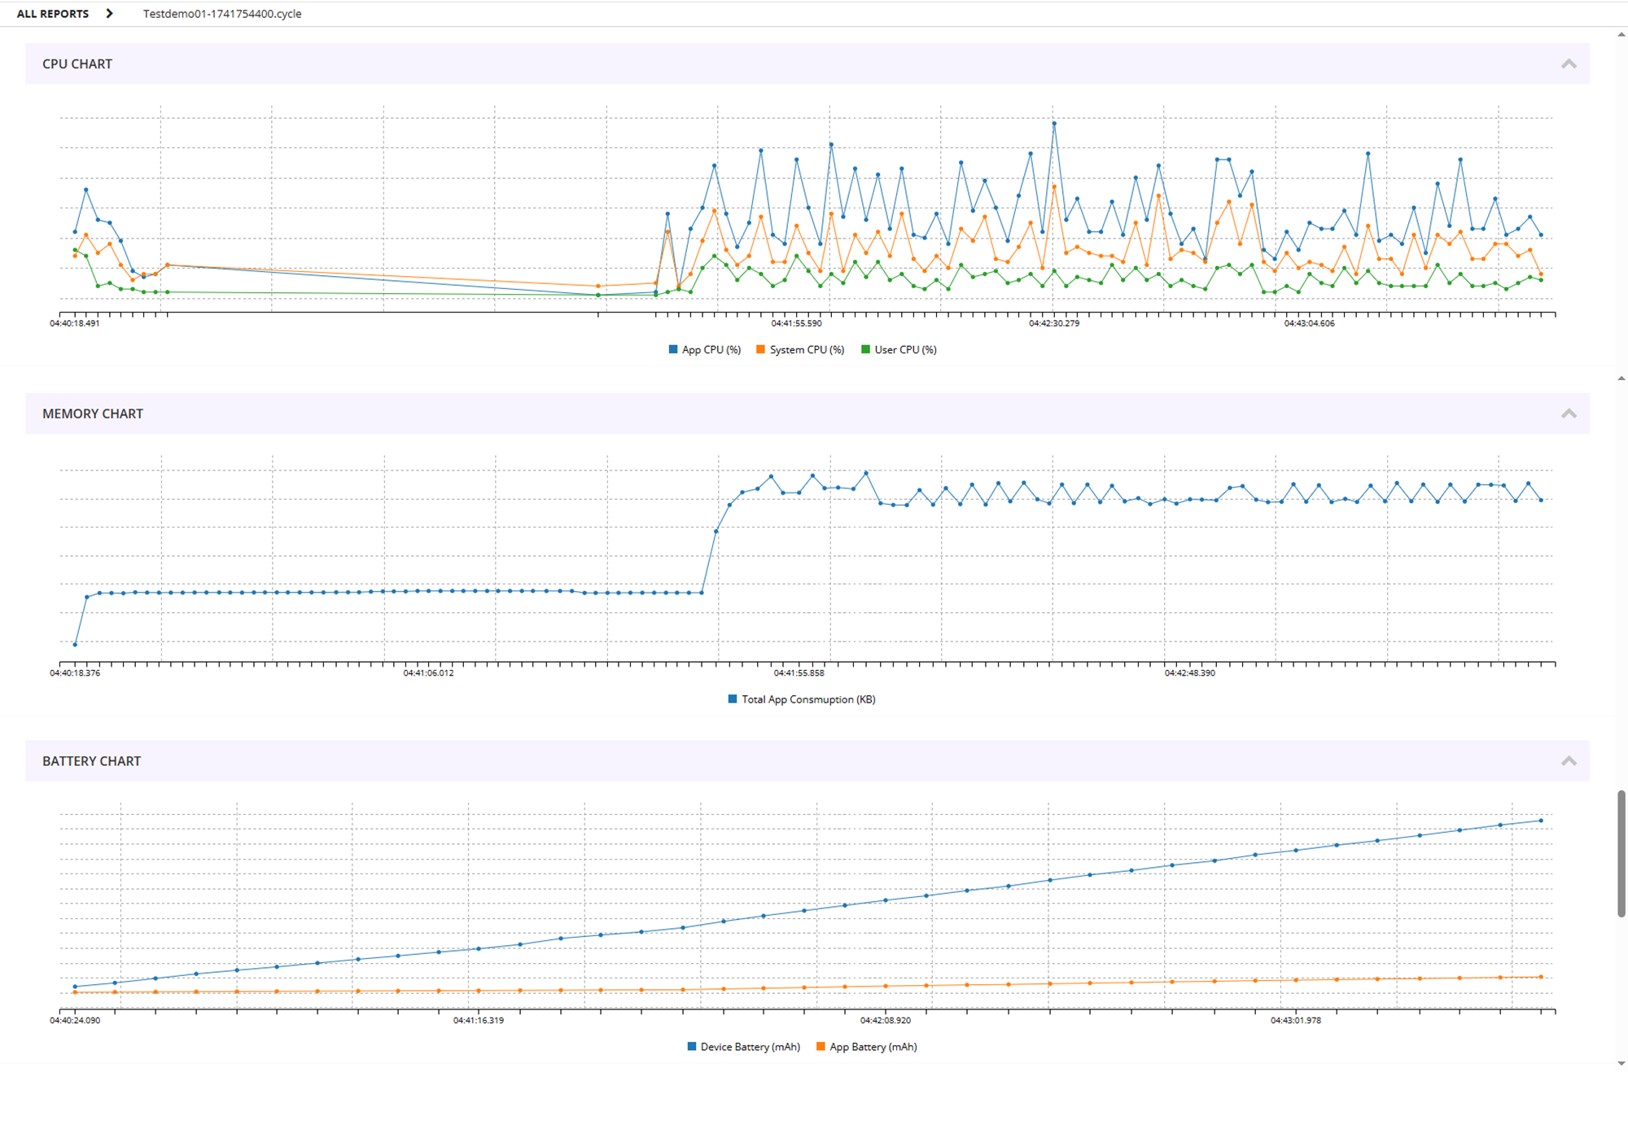Click the page's vertical scrollbar thumb
Image resolution: width=1628 pixels, height=1125 pixels.
point(1621,853)
